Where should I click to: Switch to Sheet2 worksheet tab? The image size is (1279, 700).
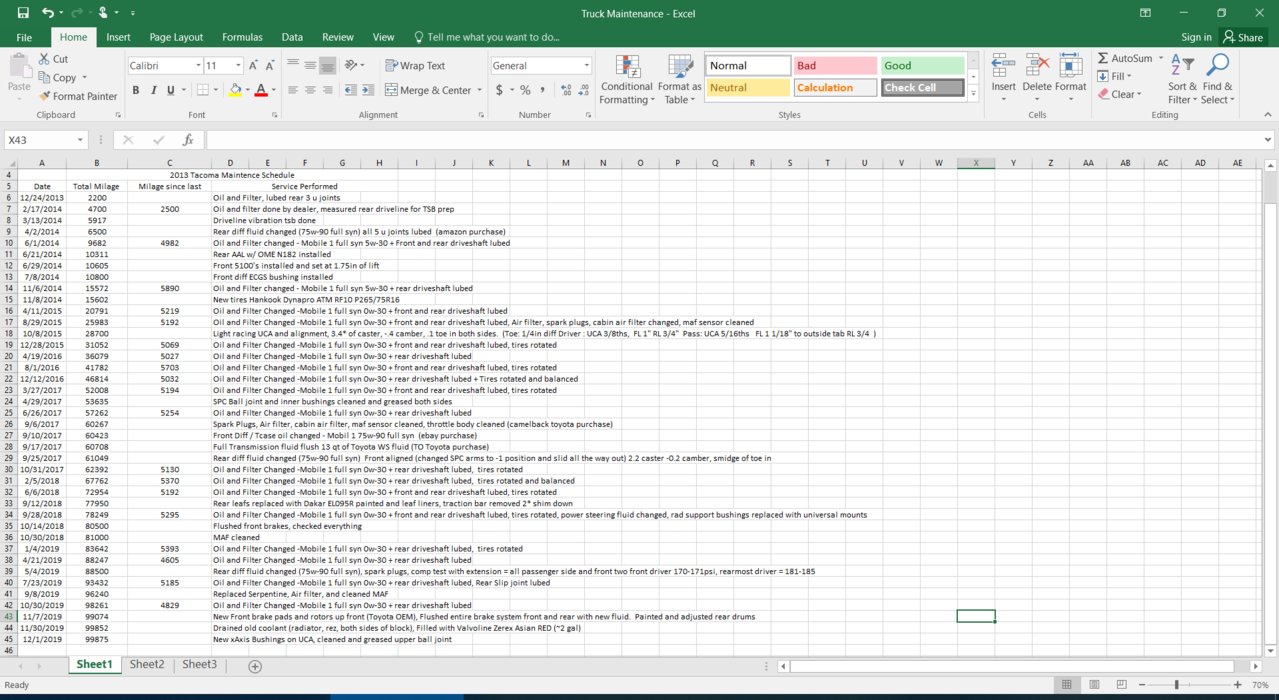[147, 664]
